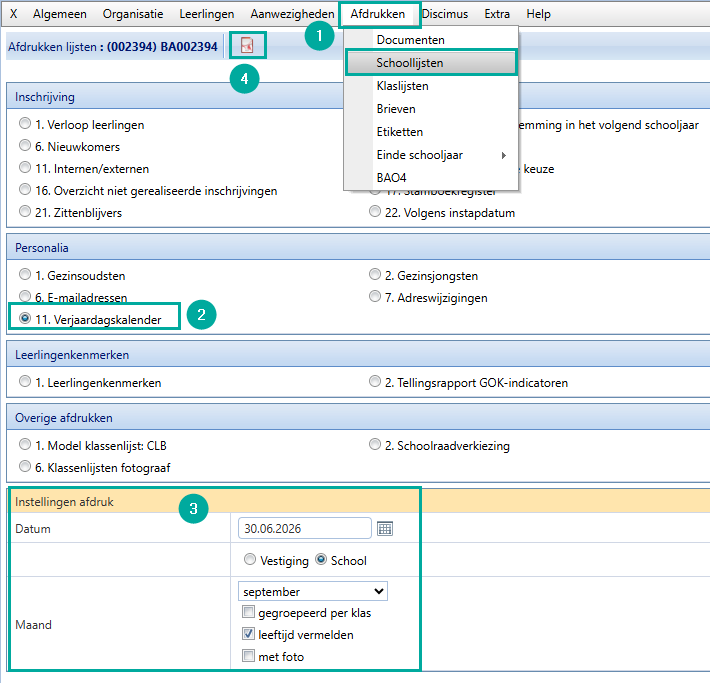Image resolution: width=710 pixels, height=683 pixels.
Task: Select 1. Gezinsoudsten radio button
Action: point(25,274)
